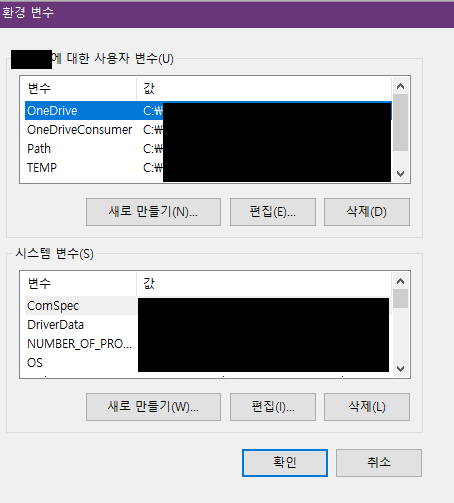Select the ComSpec system variable
This screenshot has width=454, height=503.
[x=208, y=306]
